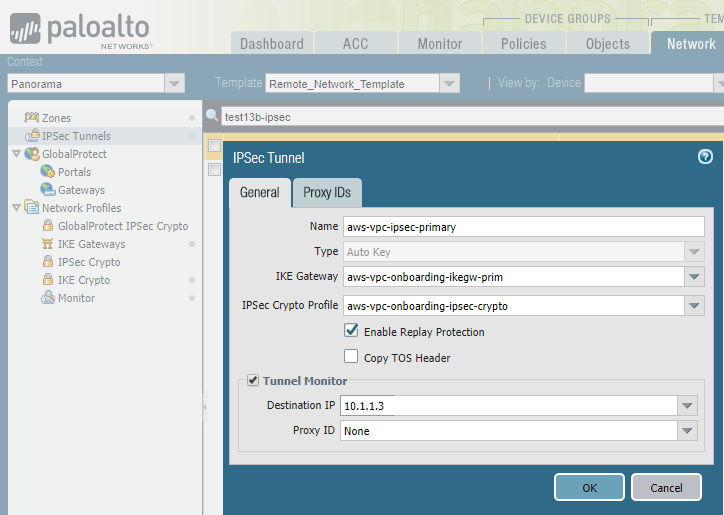Screen dimensions: 724x515
Task: Open the Context Panorama dropdown
Action: pyautogui.click(x=175, y=84)
